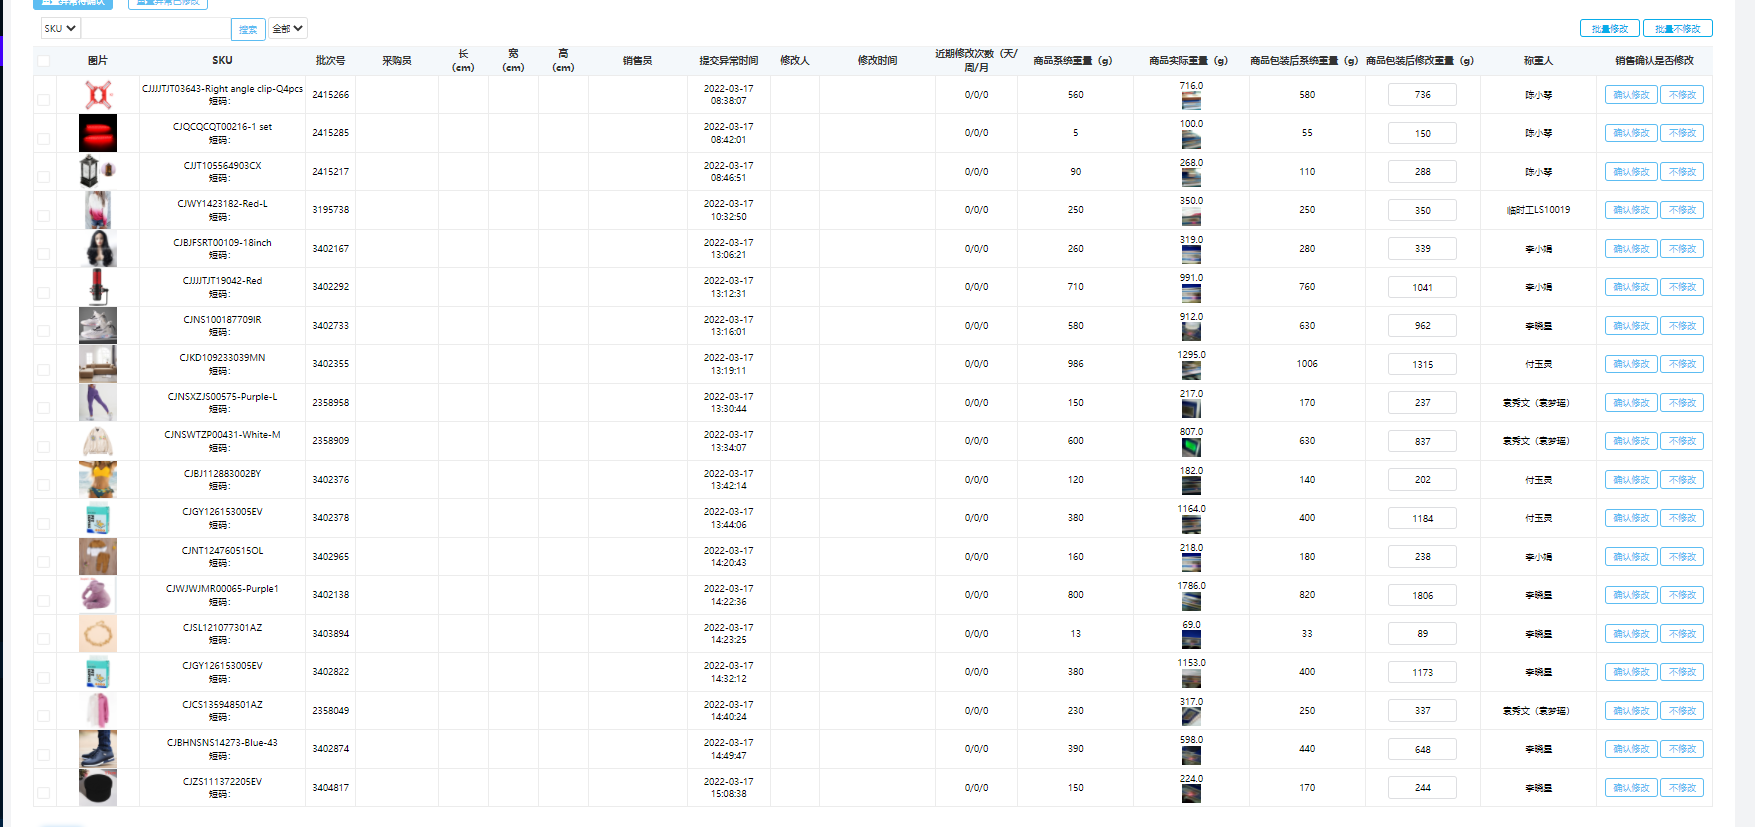This screenshot has height=827, width=1755.
Task: Open the SKU search type dropdown
Action: (x=60, y=29)
